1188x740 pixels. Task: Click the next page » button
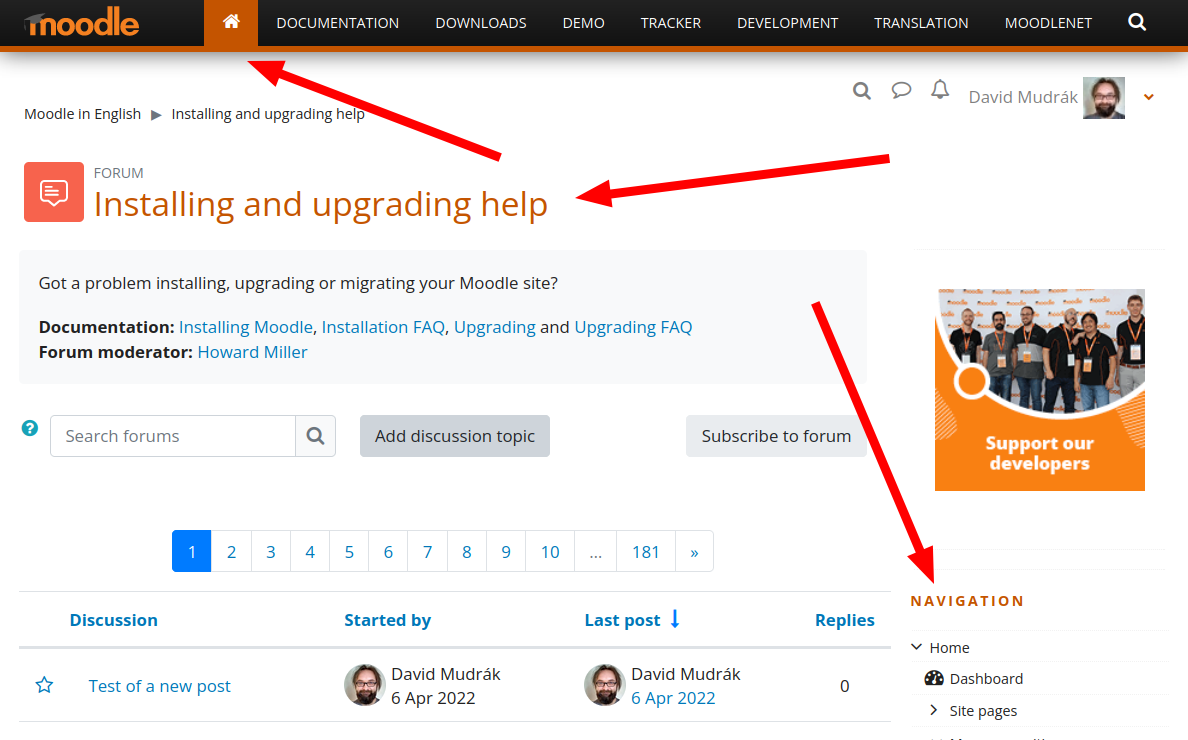[694, 551]
